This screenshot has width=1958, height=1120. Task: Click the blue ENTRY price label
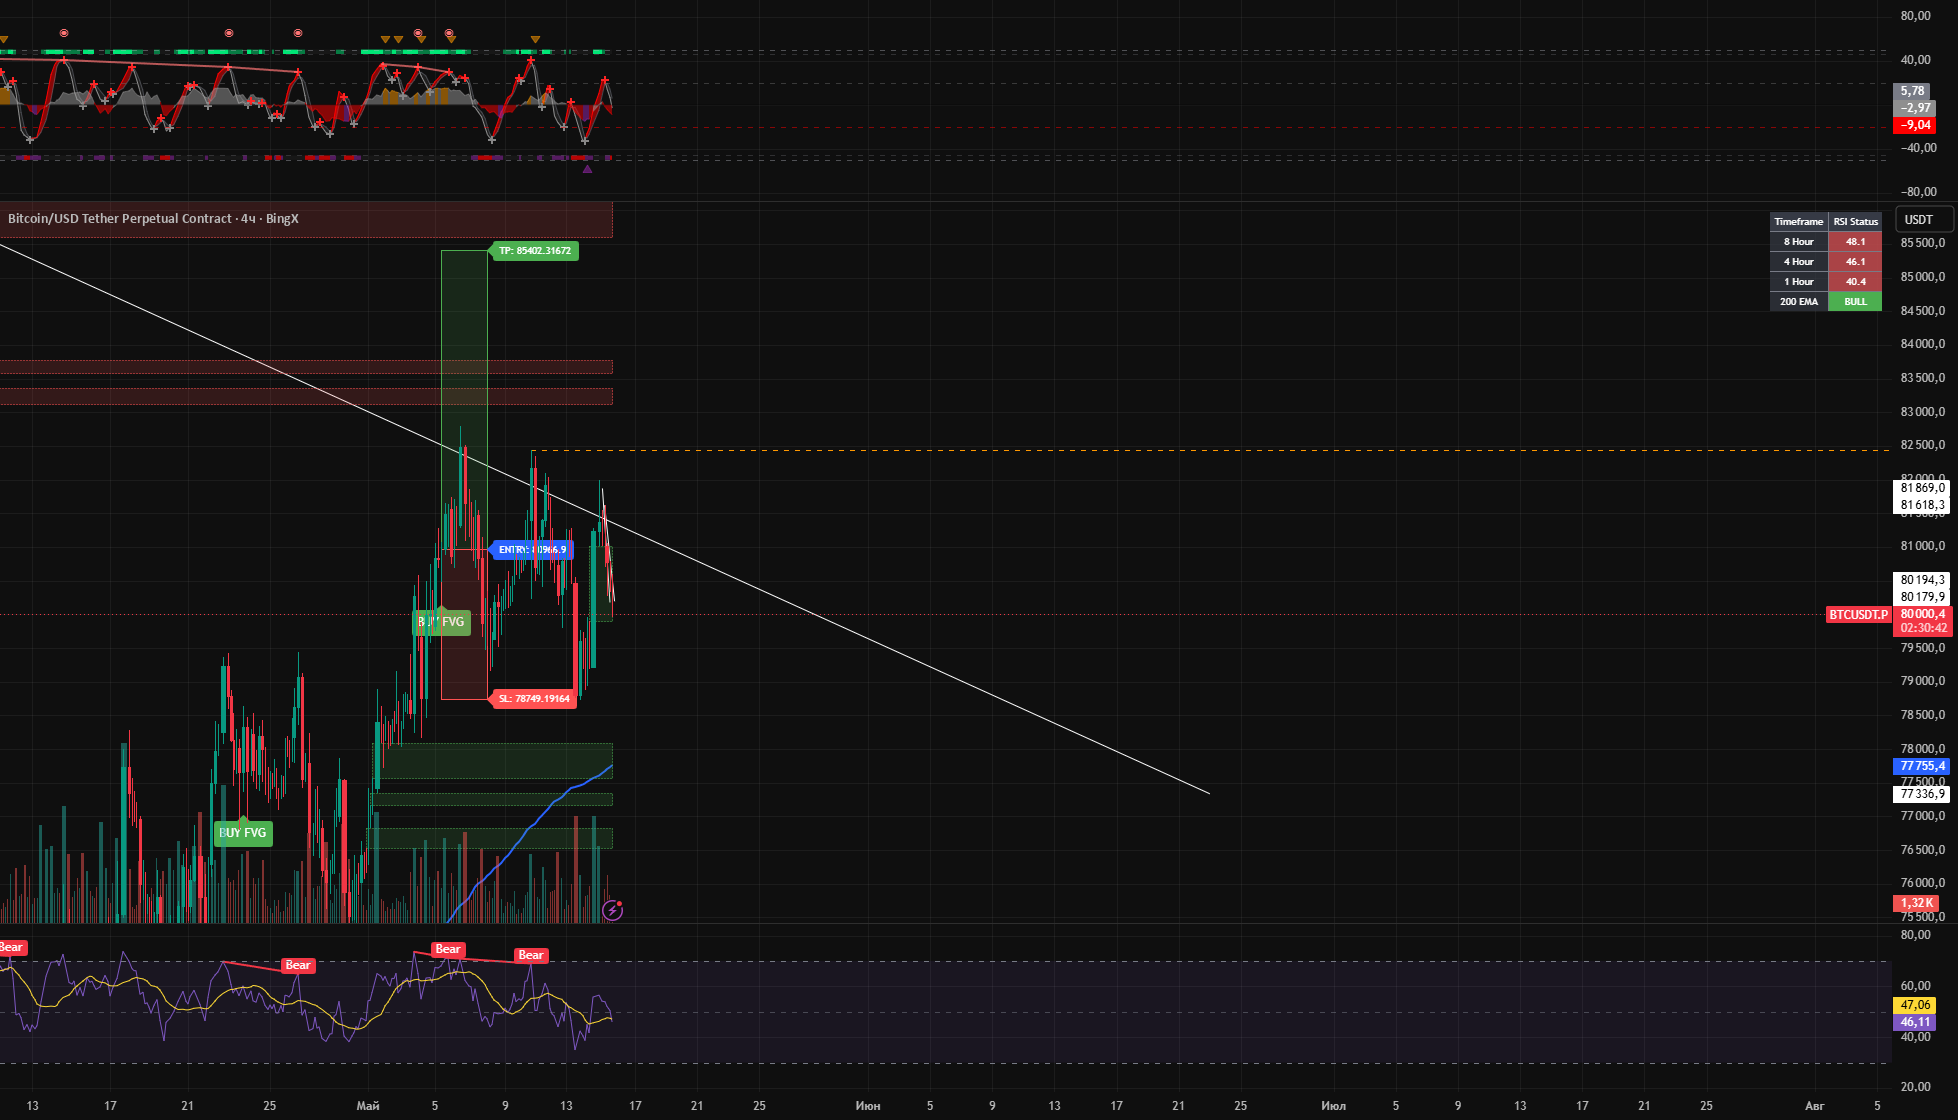[532, 549]
